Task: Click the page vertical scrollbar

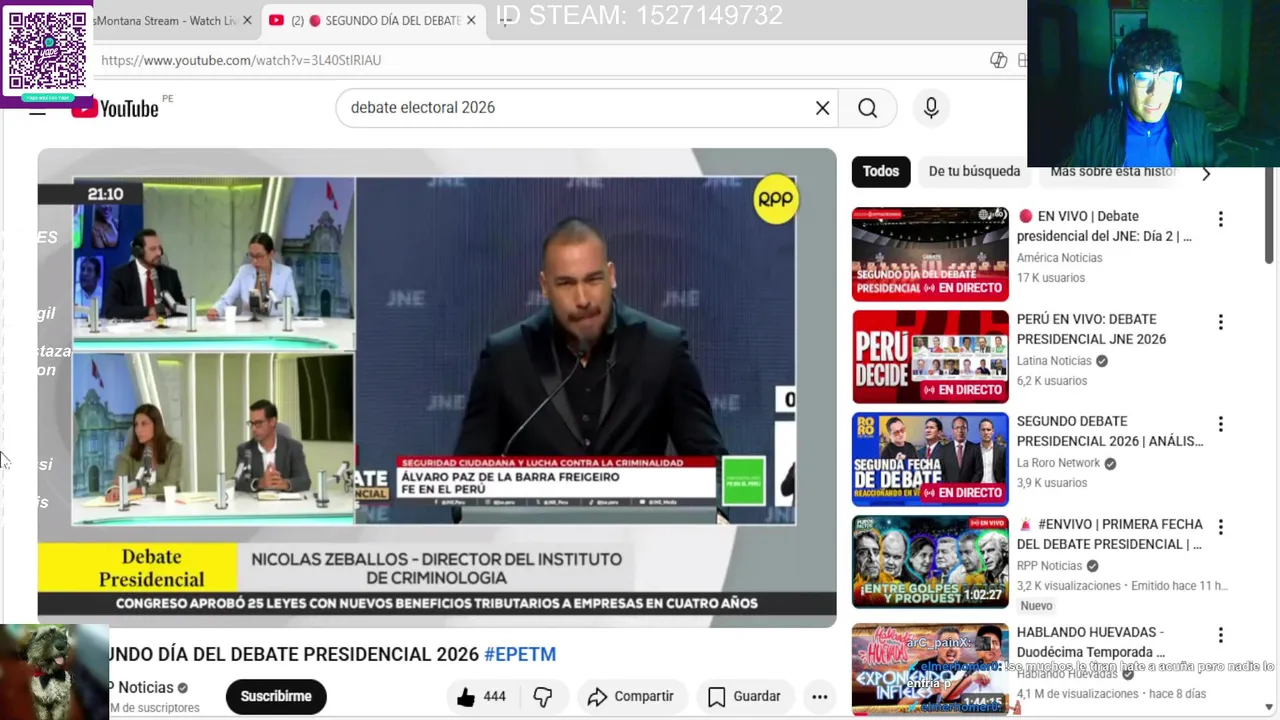Action: pyautogui.click(x=1270, y=215)
